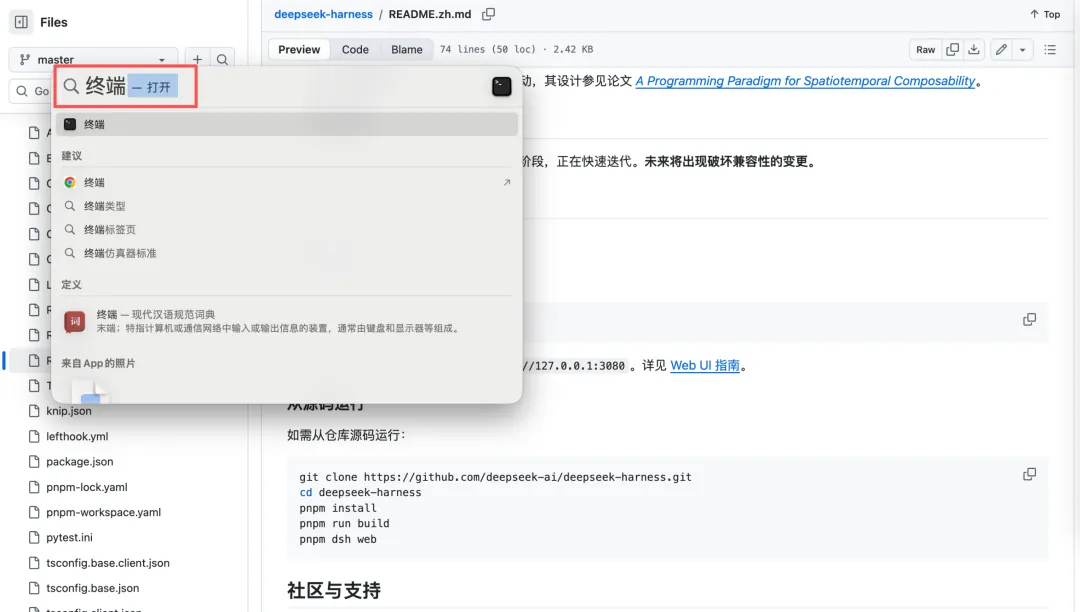The image size is (1080, 612).
Task: Open file search magnifier in Files panel
Action: pyautogui.click(x=222, y=59)
